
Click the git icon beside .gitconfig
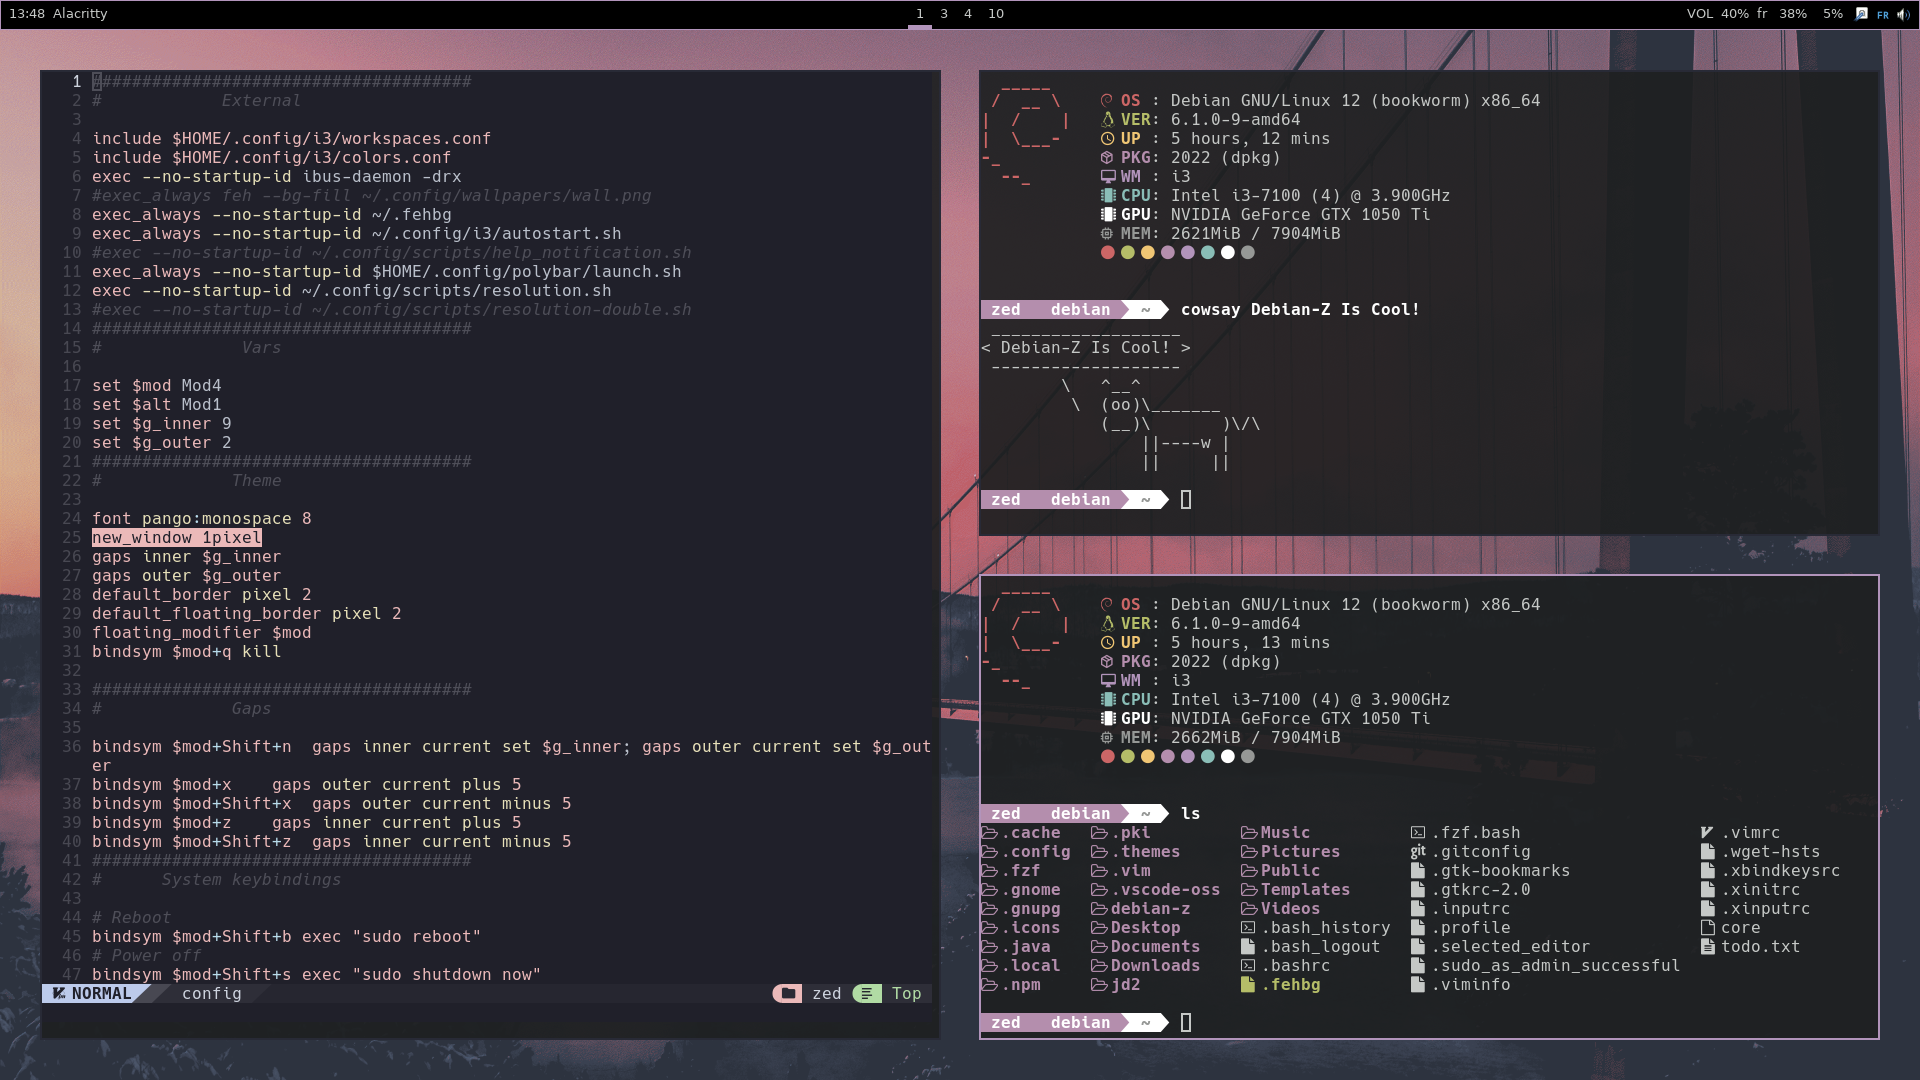point(1418,851)
